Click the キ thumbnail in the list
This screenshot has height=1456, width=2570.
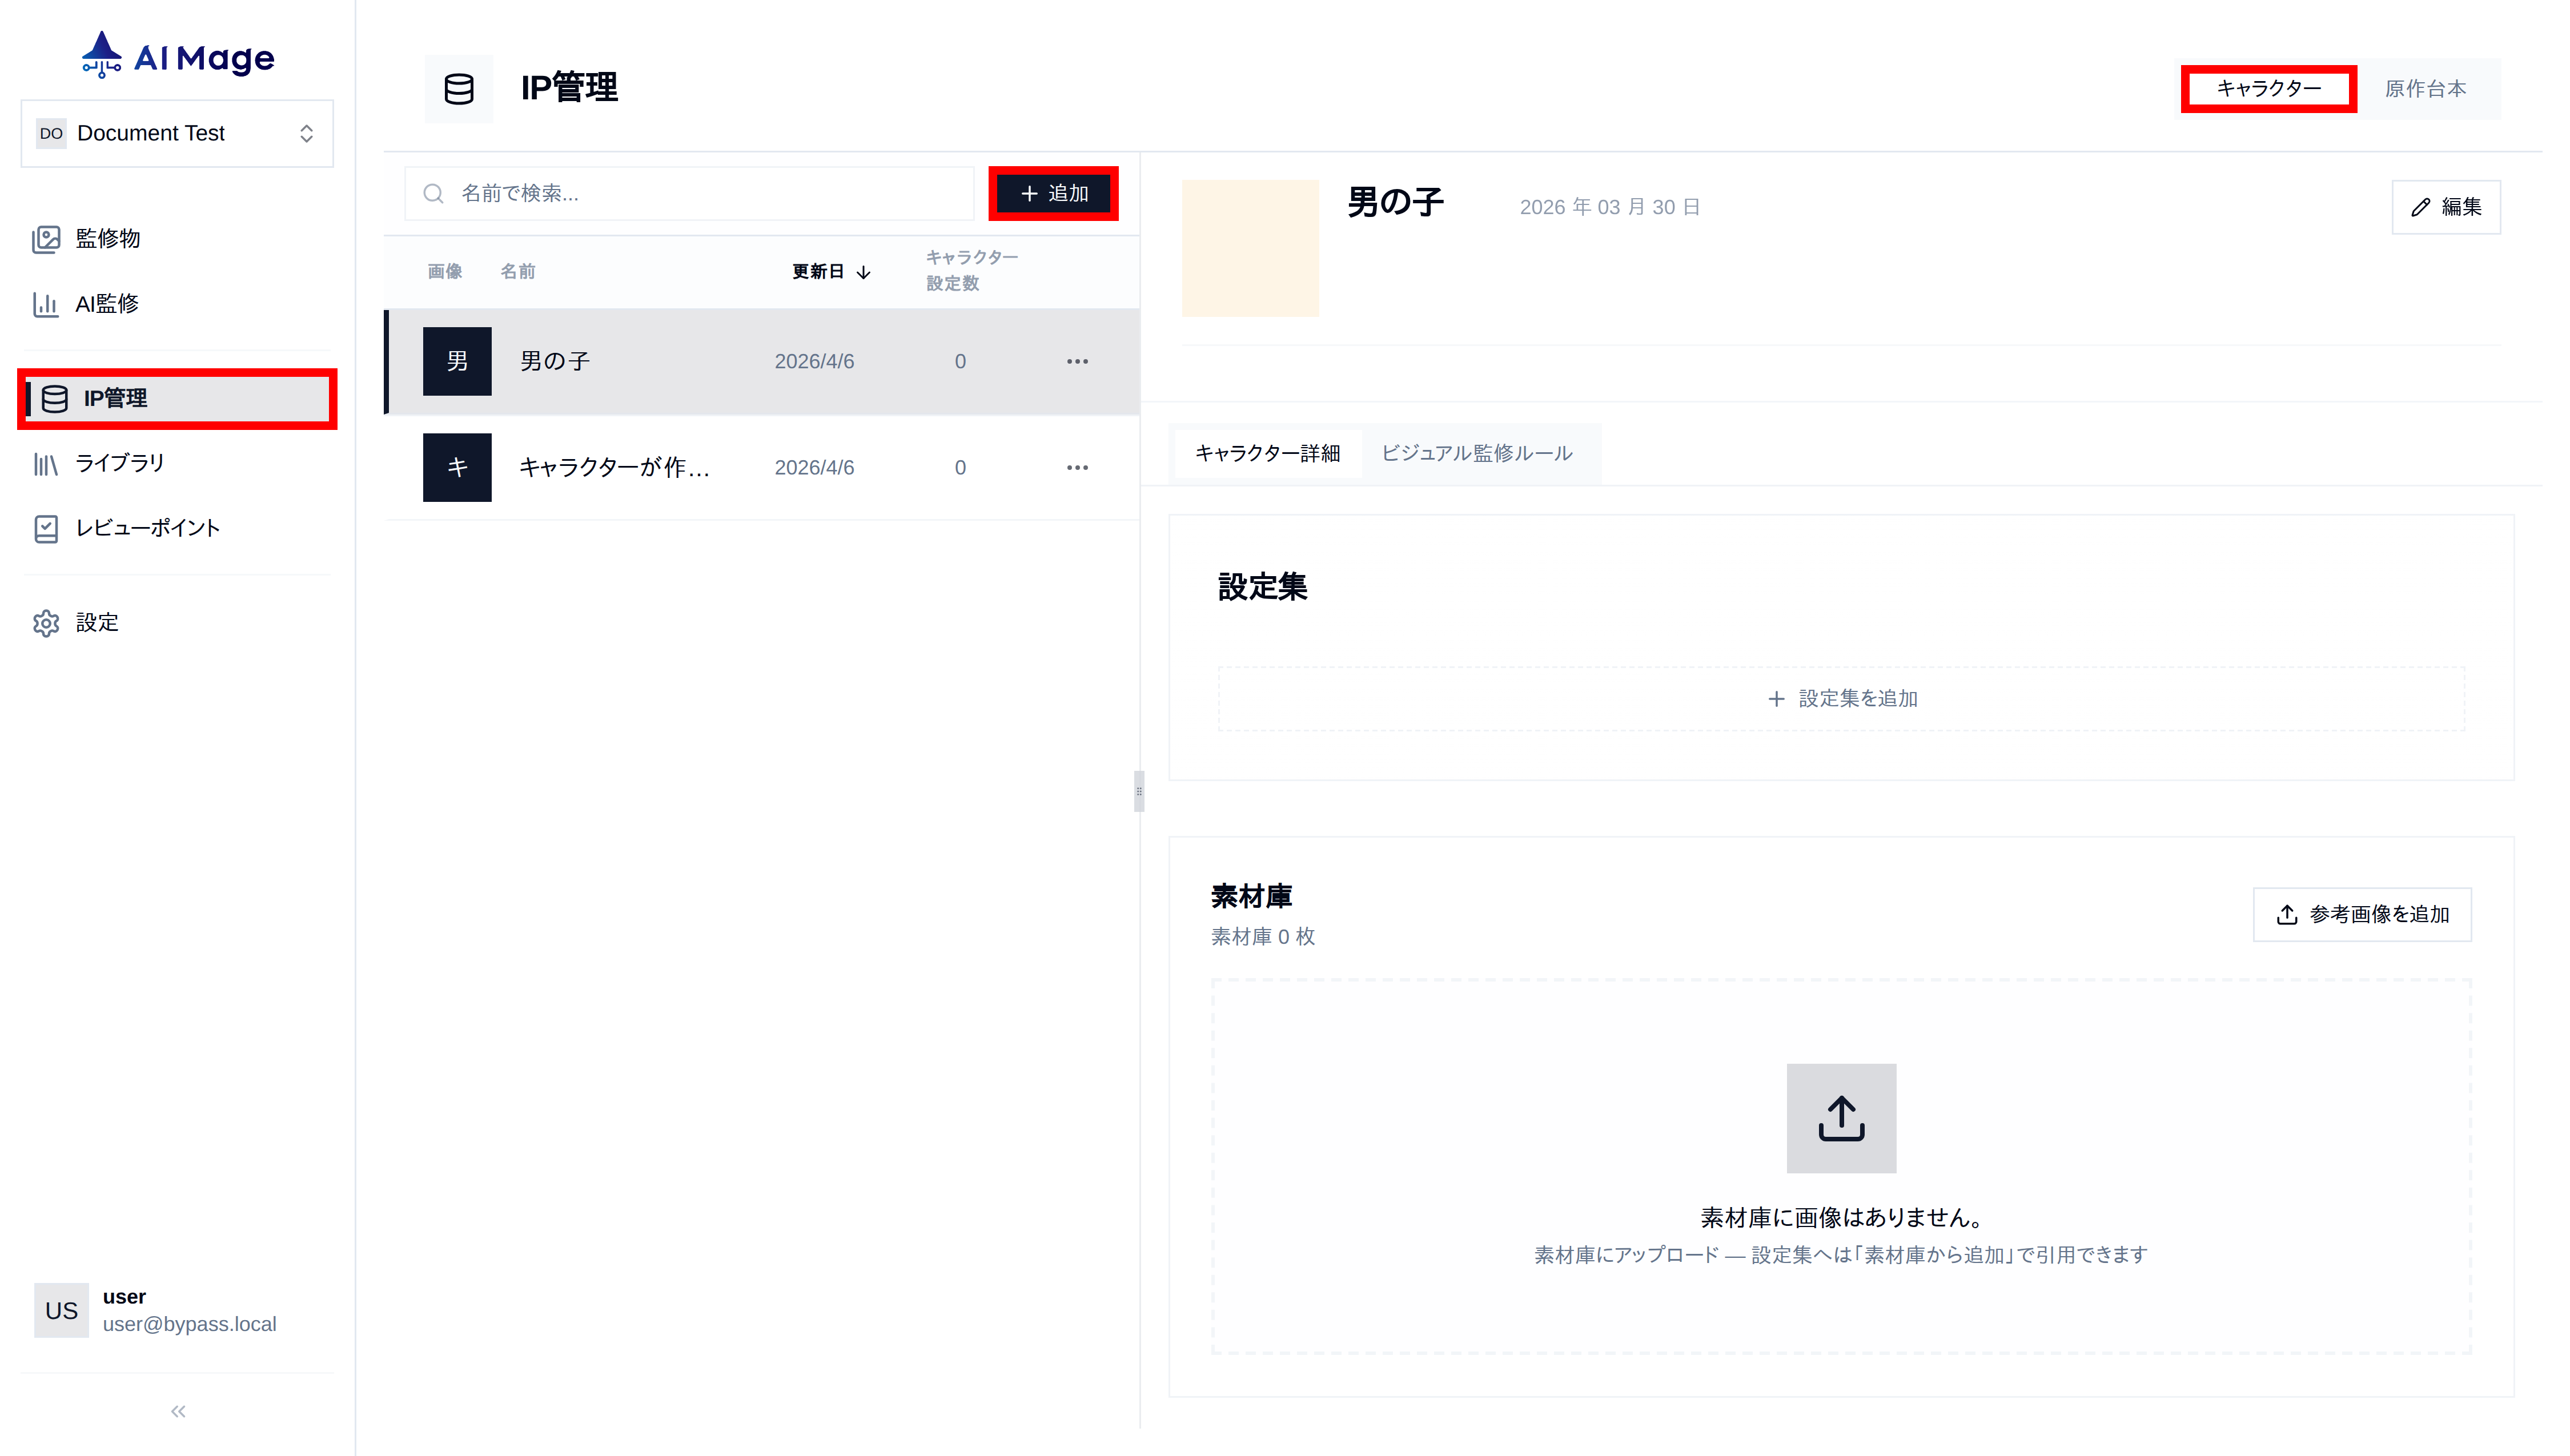457,467
